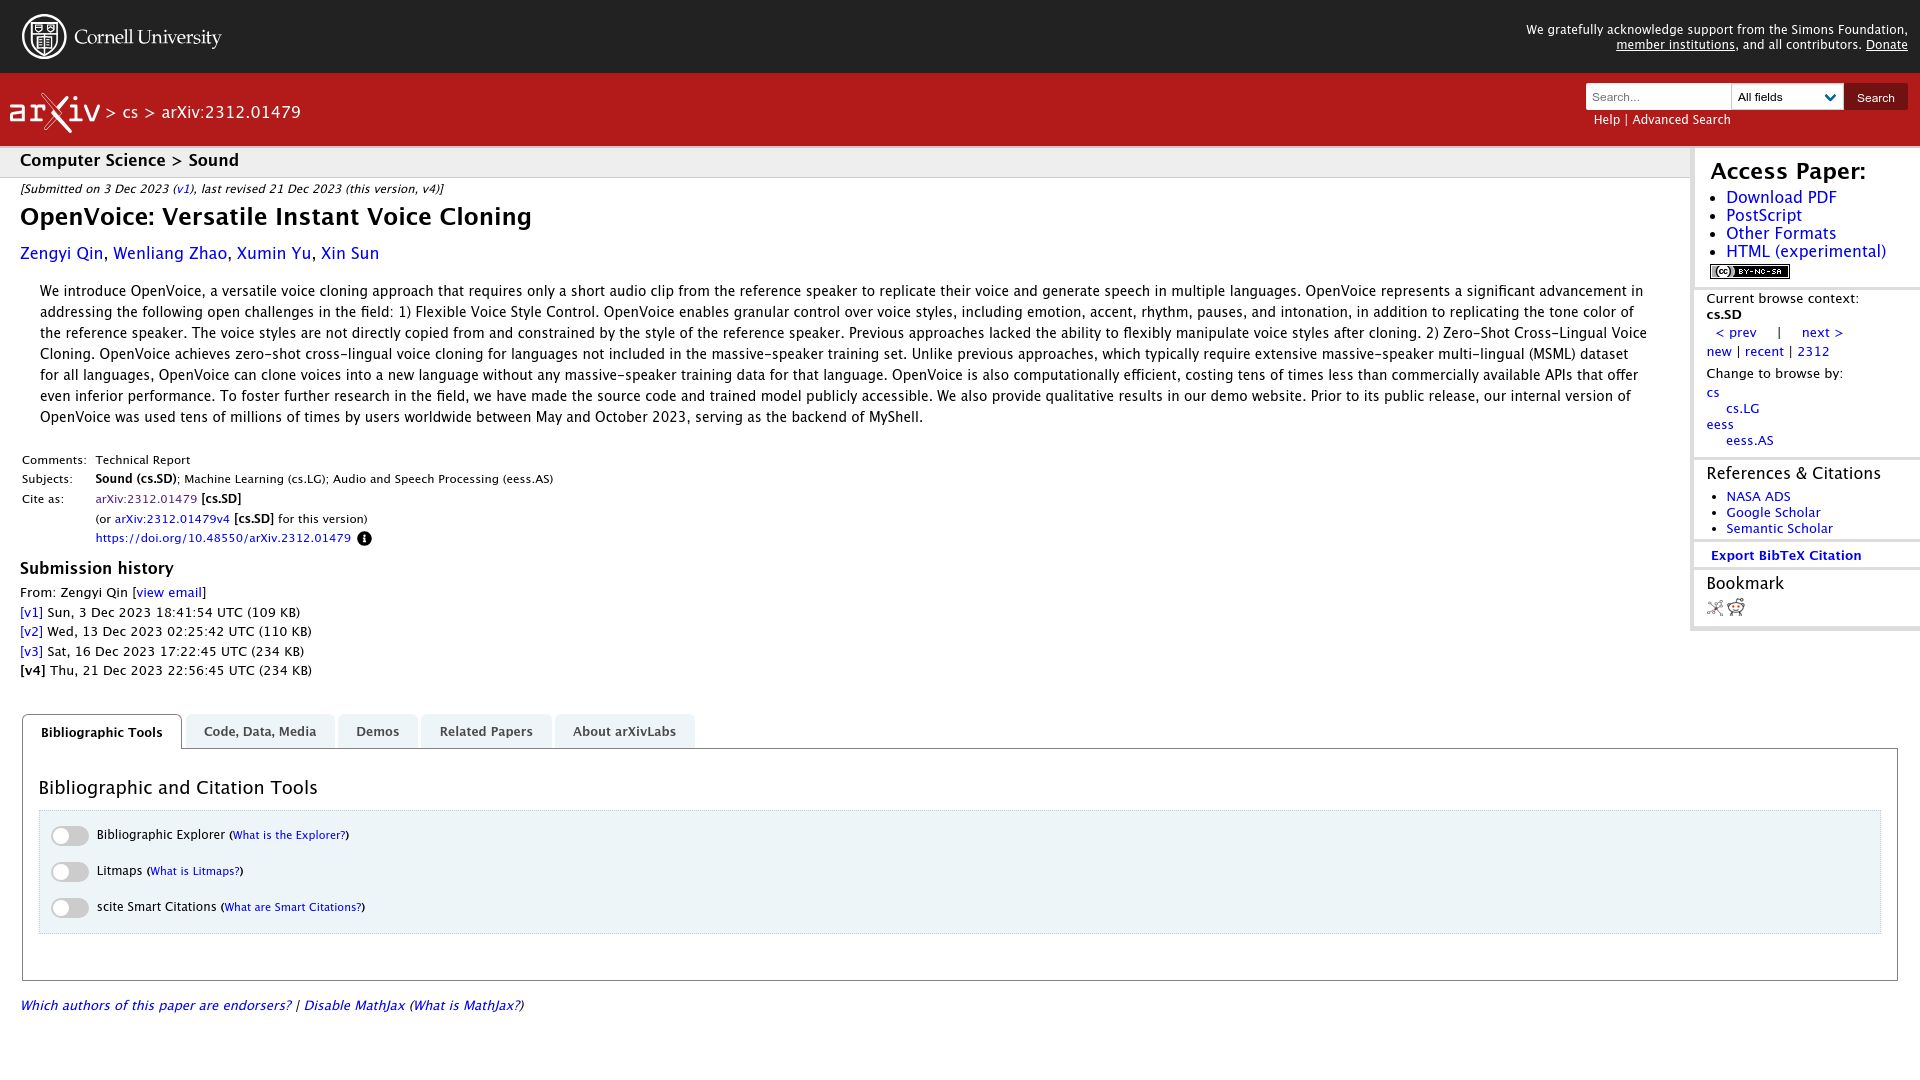The image size is (1920, 1080).
Task: Click What is Litmaps? link
Action: coord(195,872)
